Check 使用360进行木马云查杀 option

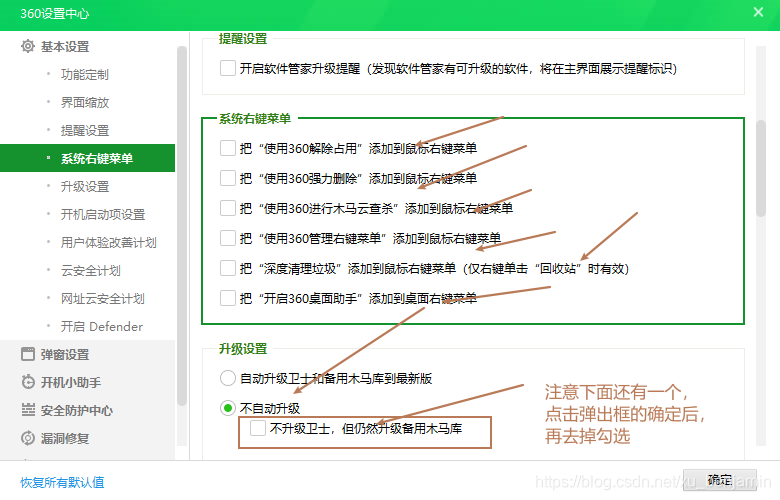coord(228,207)
